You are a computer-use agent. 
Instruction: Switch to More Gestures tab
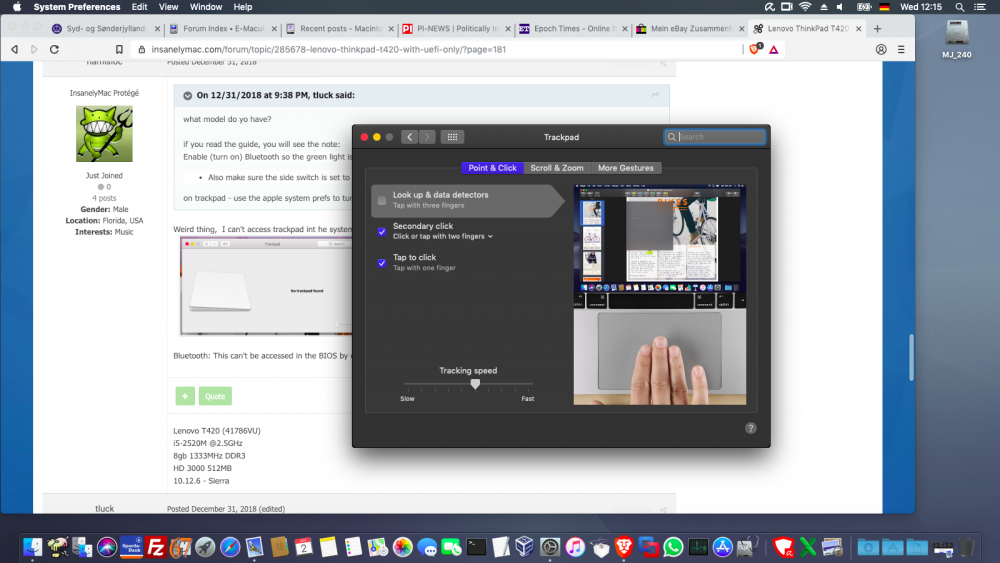(626, 168)
